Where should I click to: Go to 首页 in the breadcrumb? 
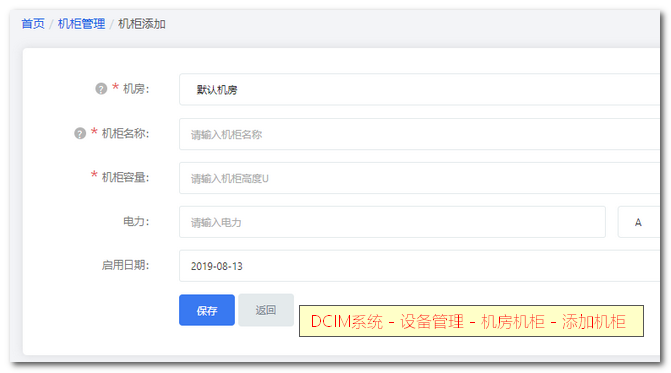(x=33, y=24)
